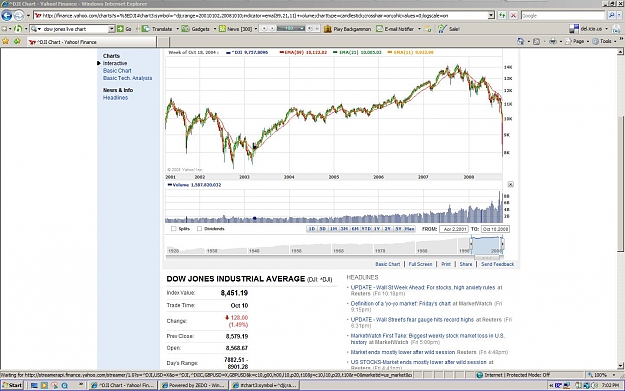
Task: Select the 1D chart range
Action: click(x=312, y=229)
